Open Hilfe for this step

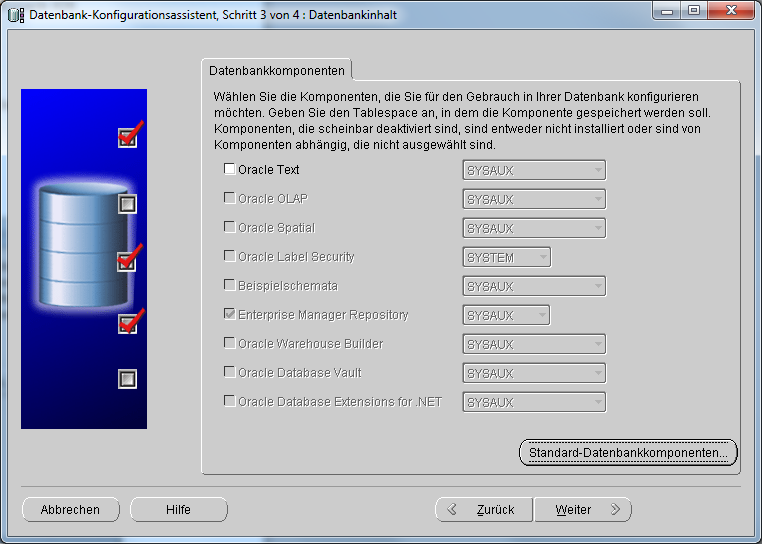178,509
